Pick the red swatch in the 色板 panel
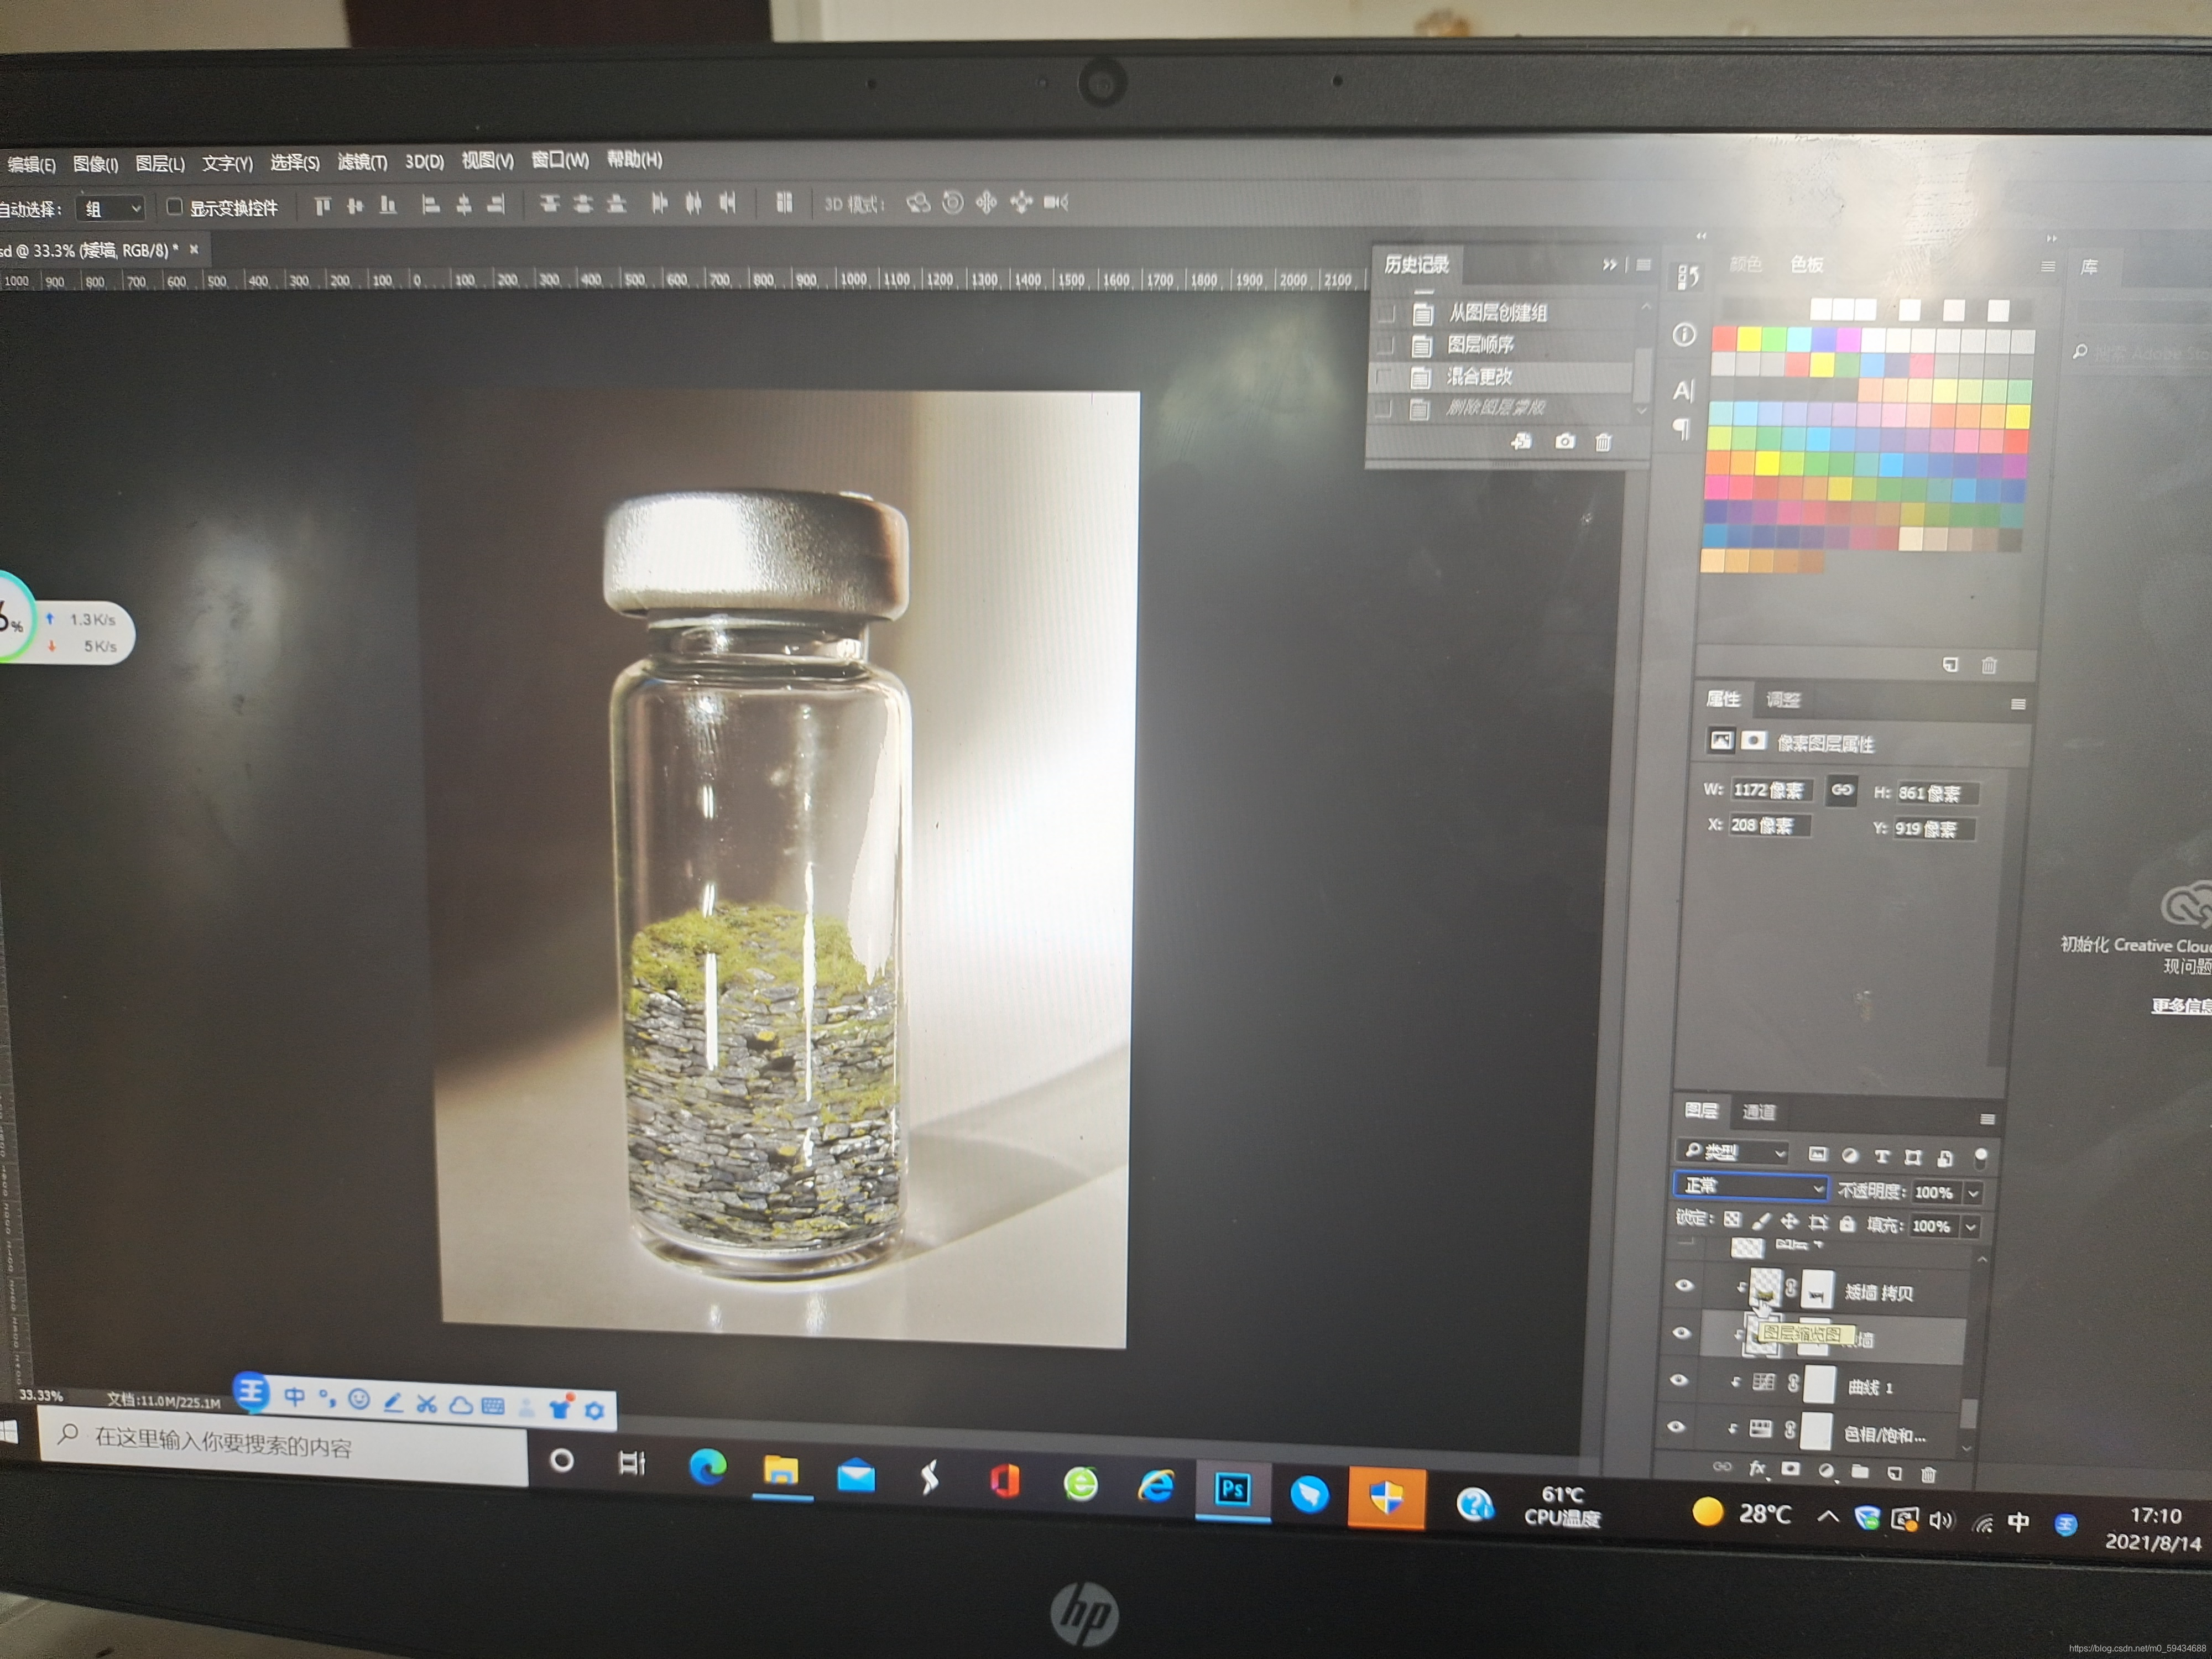The image size is (2212, 1659). (1723, 340)
